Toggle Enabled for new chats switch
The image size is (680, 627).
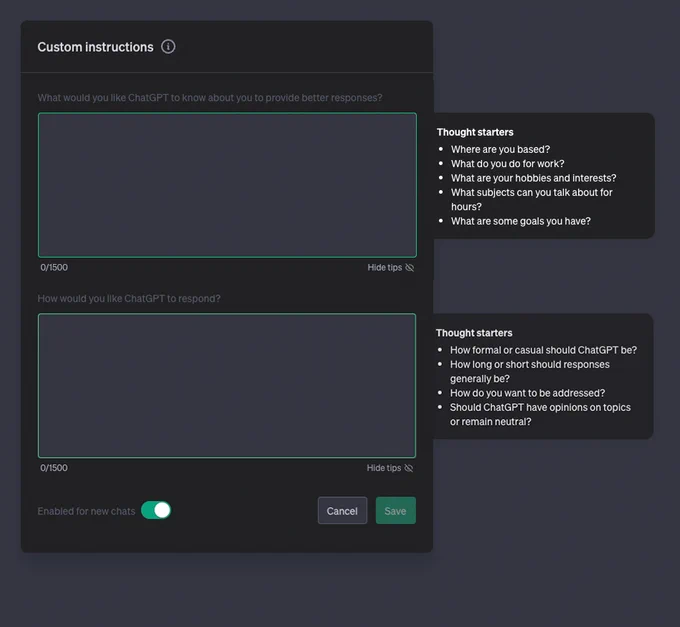156,510
